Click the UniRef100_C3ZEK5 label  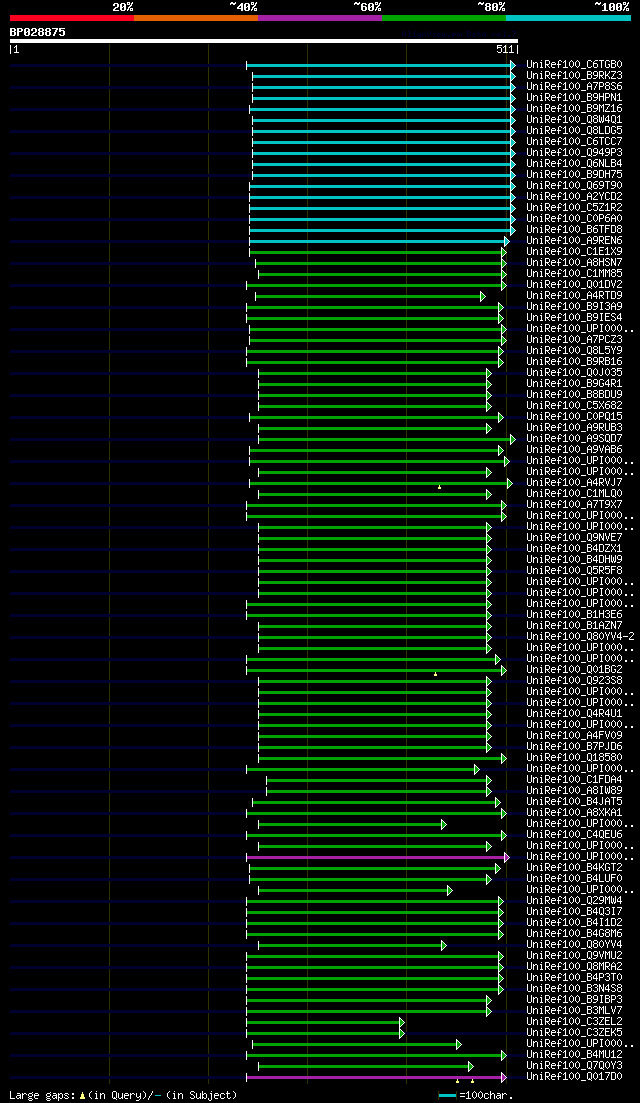tap(574, 1033)
